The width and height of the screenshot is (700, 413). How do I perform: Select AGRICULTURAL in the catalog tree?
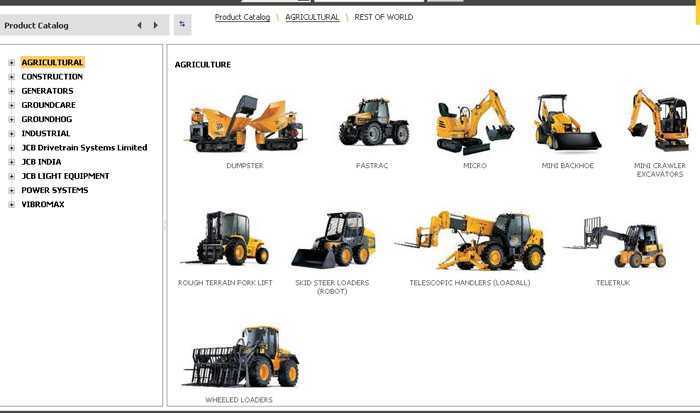point(52,63)
